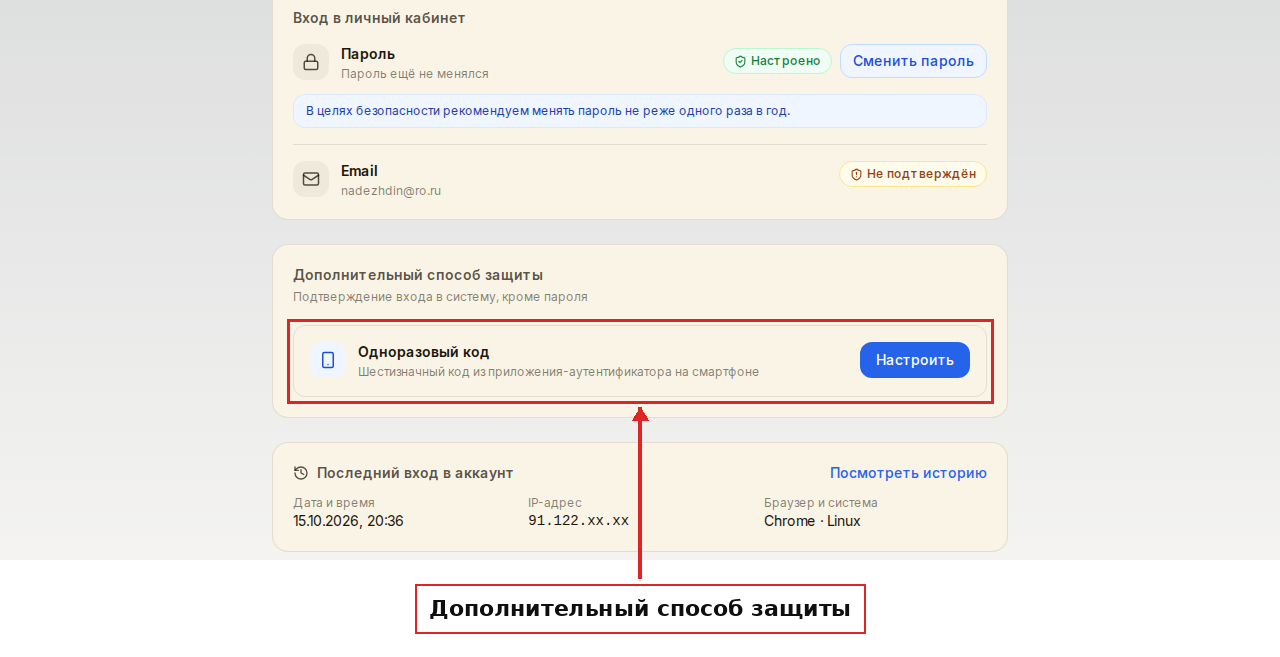Click the Пароль row title
1280x657 pixels.
pos(368,54)
